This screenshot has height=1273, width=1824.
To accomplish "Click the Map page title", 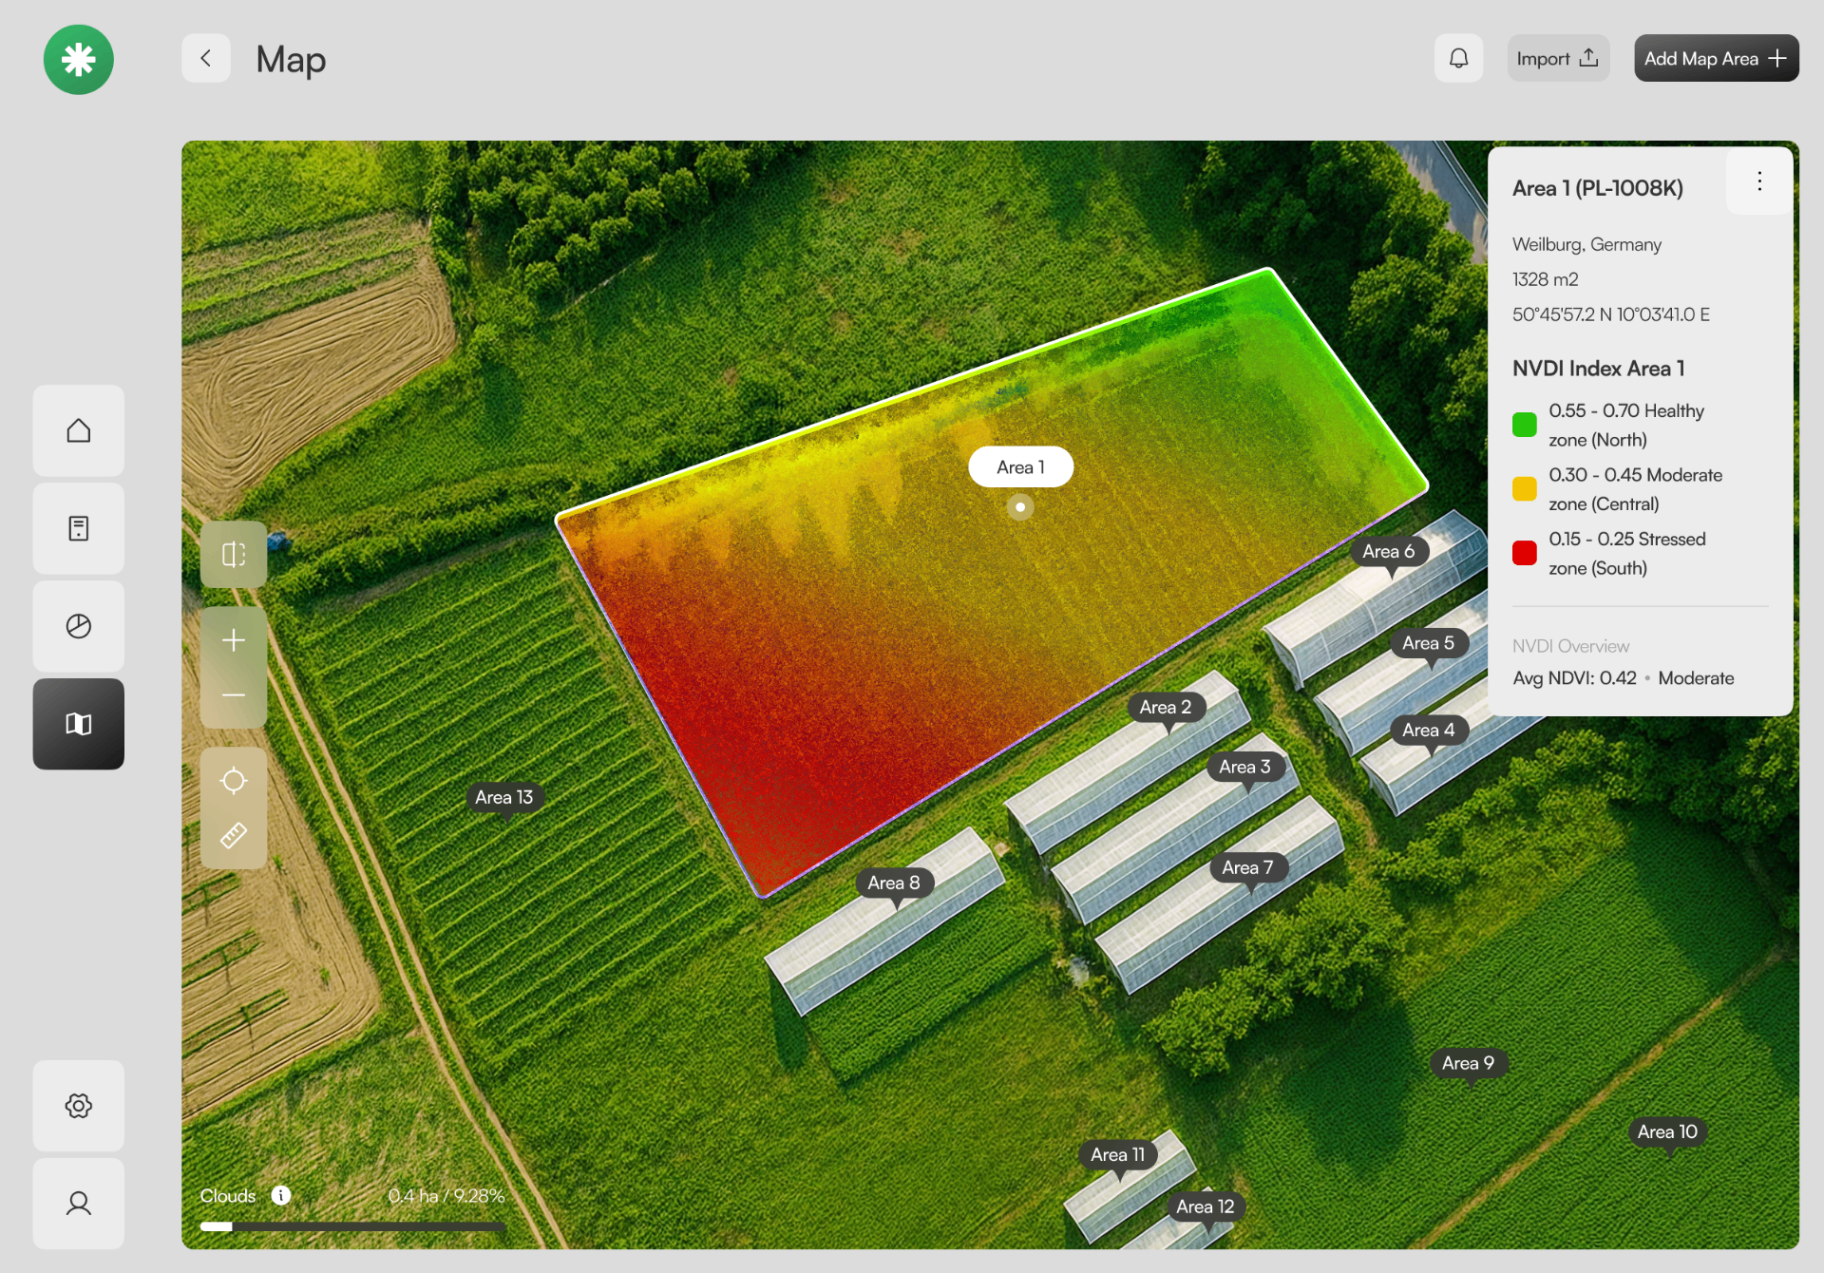I will 291,60.
